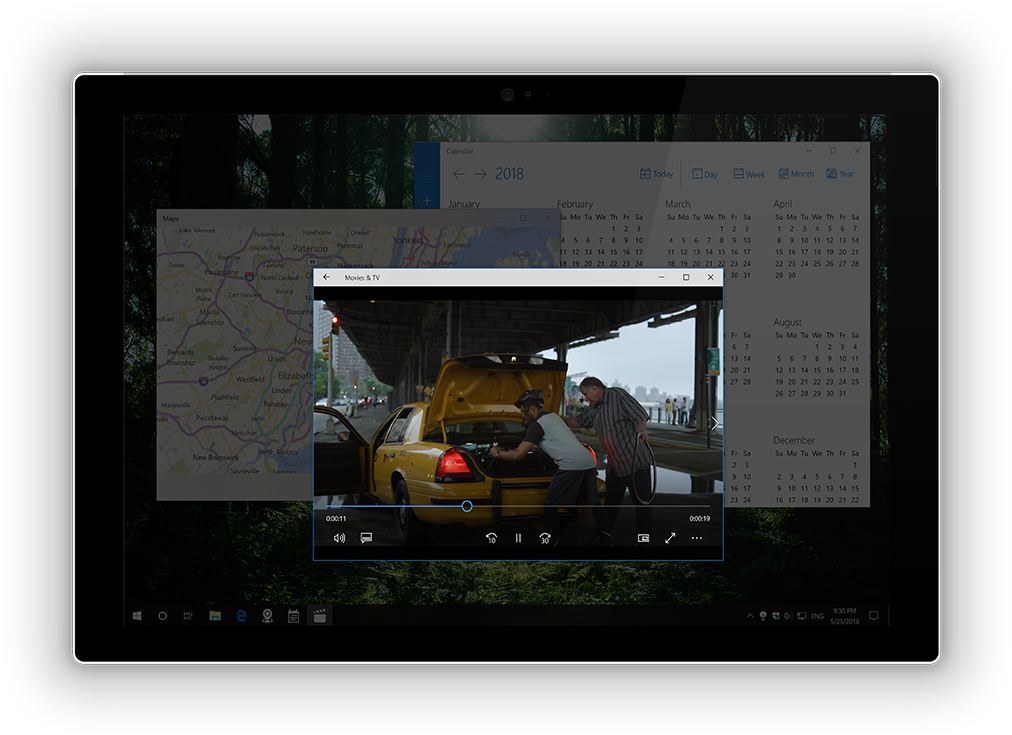Open the March month in Calendar
The height and width of the screenshot is (735, 1012).
(x=678, y=204)
